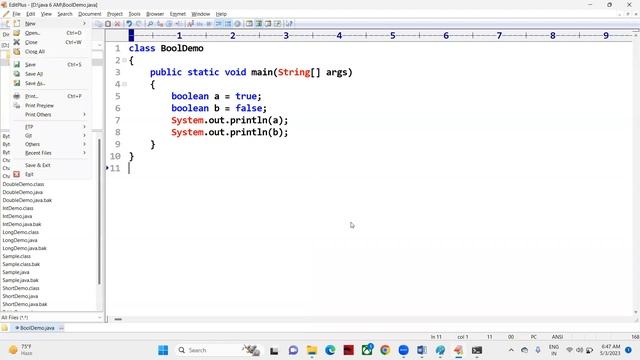Open File Explorer from the taskbar

pyautogui.click(x=312, y=350)
